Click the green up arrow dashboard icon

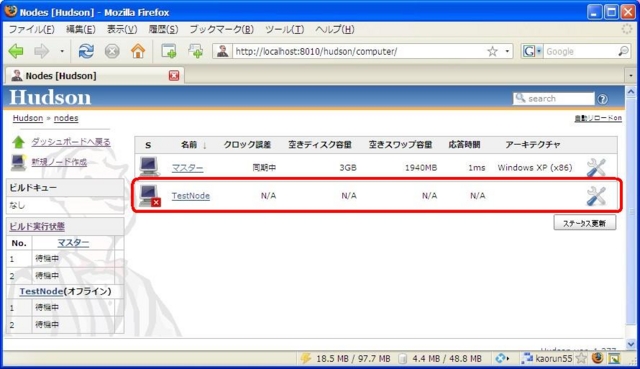tap(18, 142)
